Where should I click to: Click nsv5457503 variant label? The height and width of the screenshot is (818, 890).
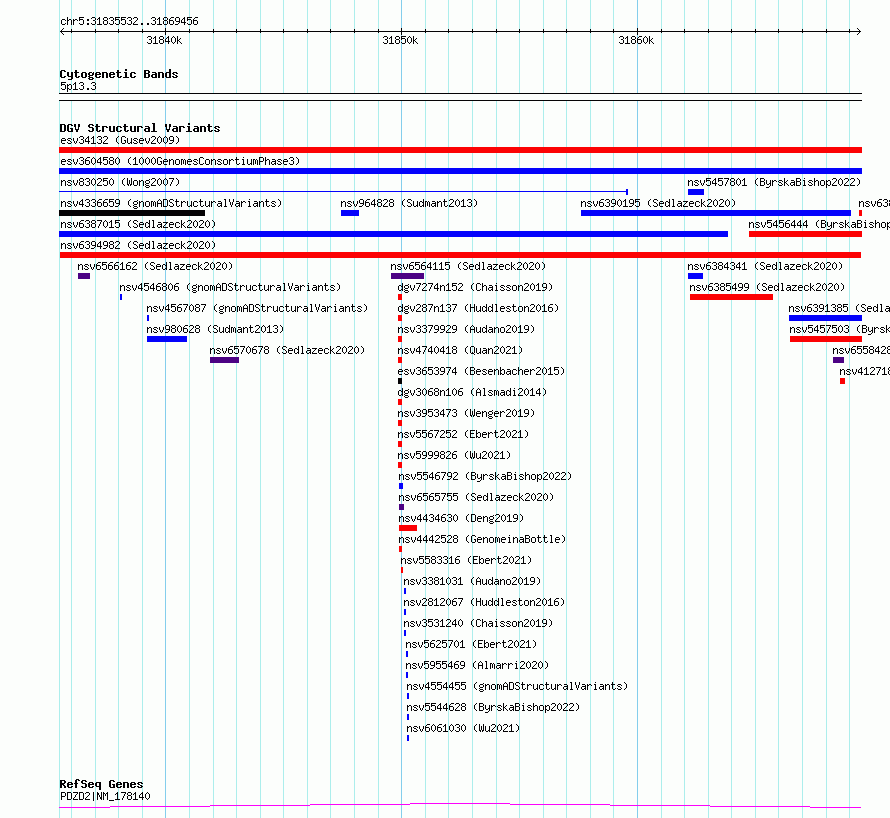[839, 329]
